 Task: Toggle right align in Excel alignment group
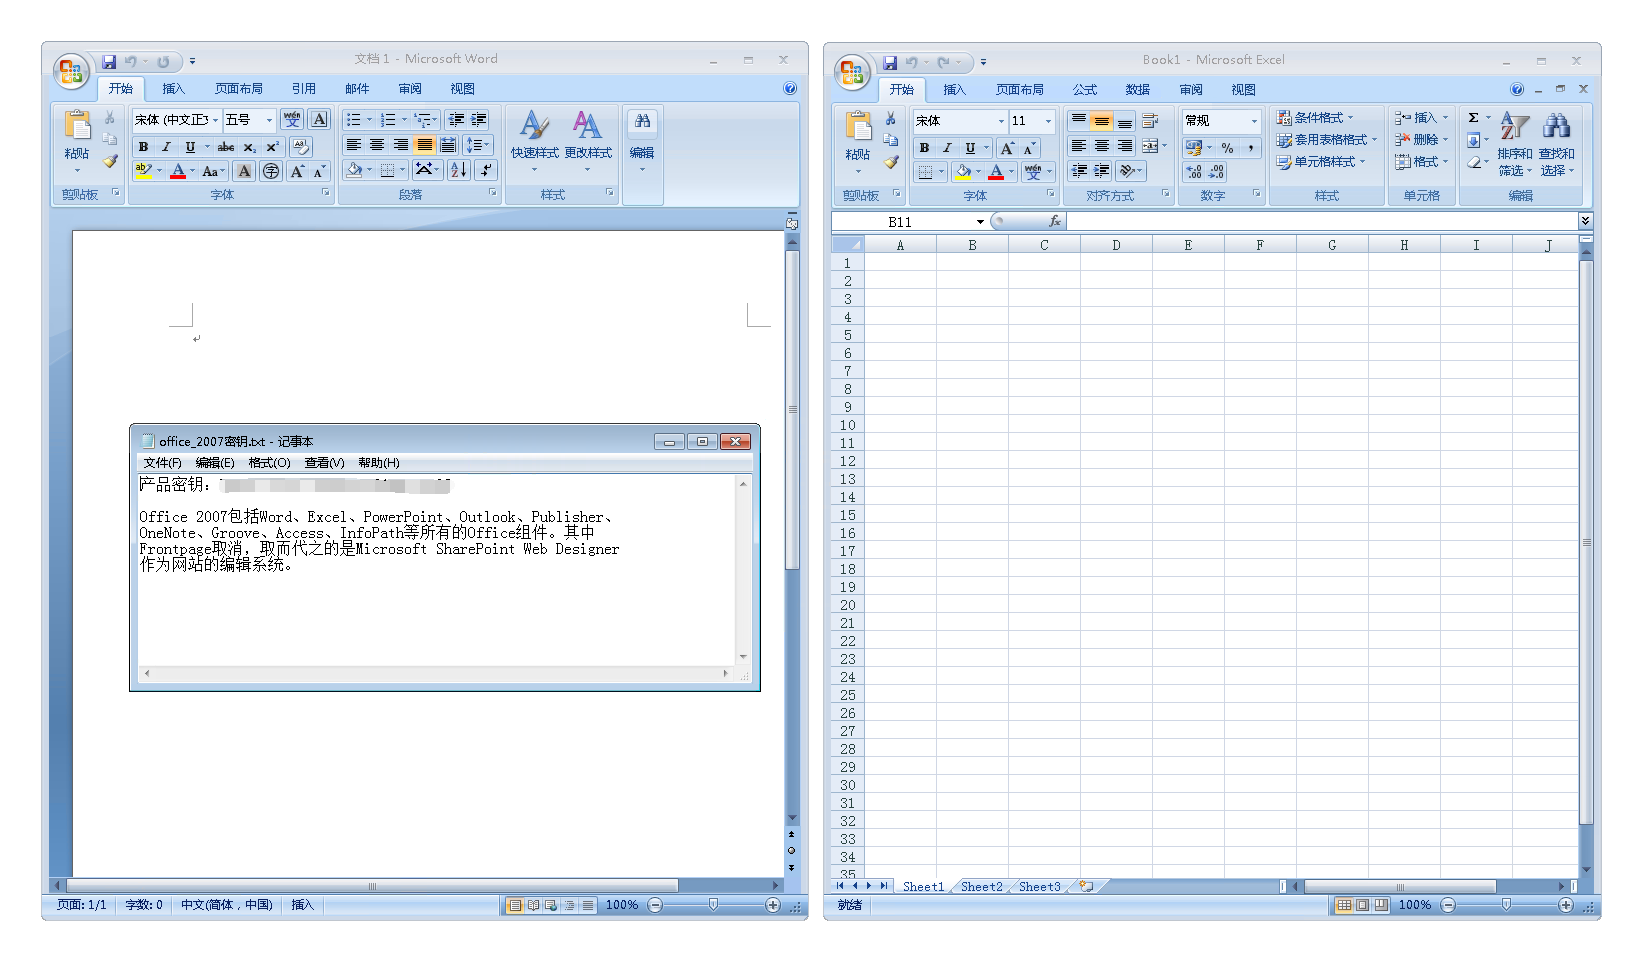[1125, 146]
